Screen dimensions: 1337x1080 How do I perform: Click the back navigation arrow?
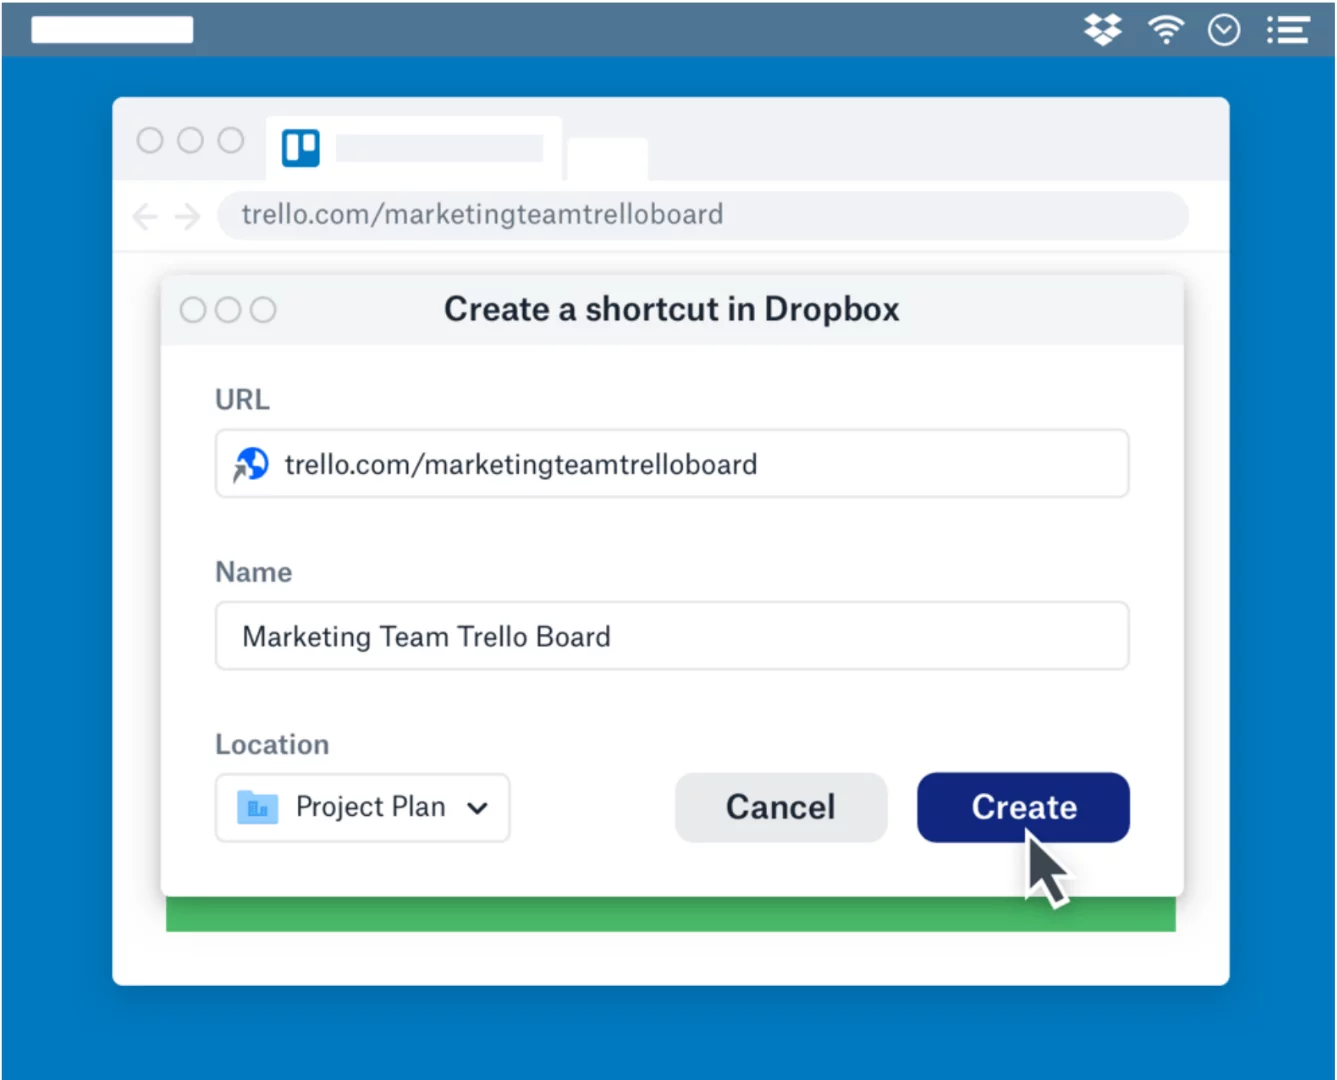pos(145,216)
